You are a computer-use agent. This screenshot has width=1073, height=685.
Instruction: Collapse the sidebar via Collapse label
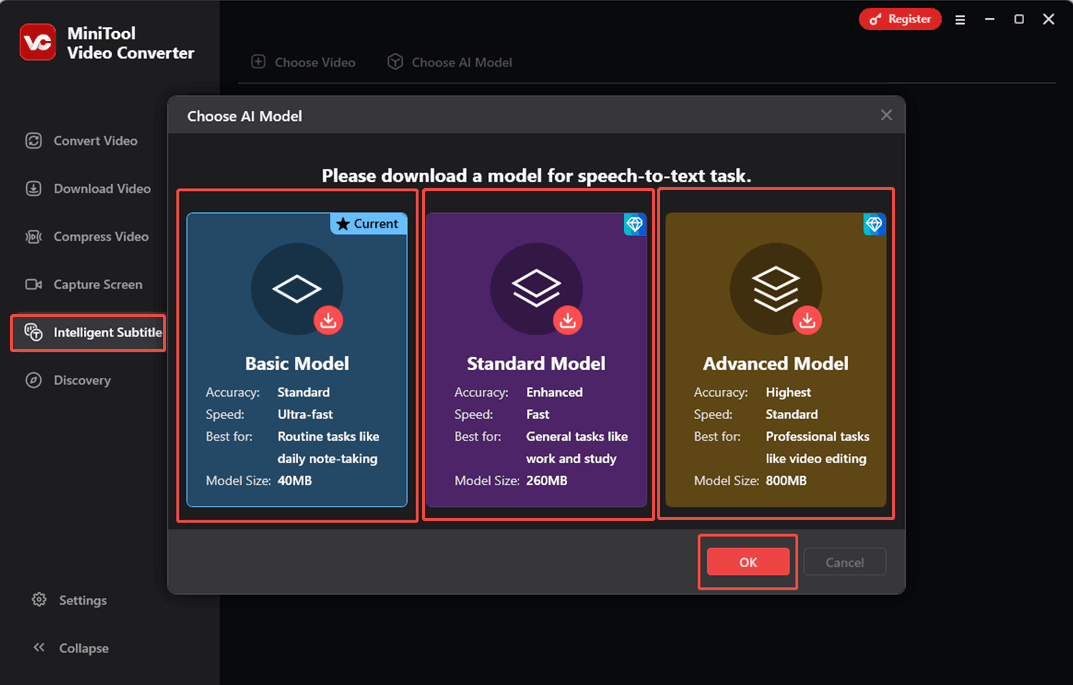(x=83, y=648)
